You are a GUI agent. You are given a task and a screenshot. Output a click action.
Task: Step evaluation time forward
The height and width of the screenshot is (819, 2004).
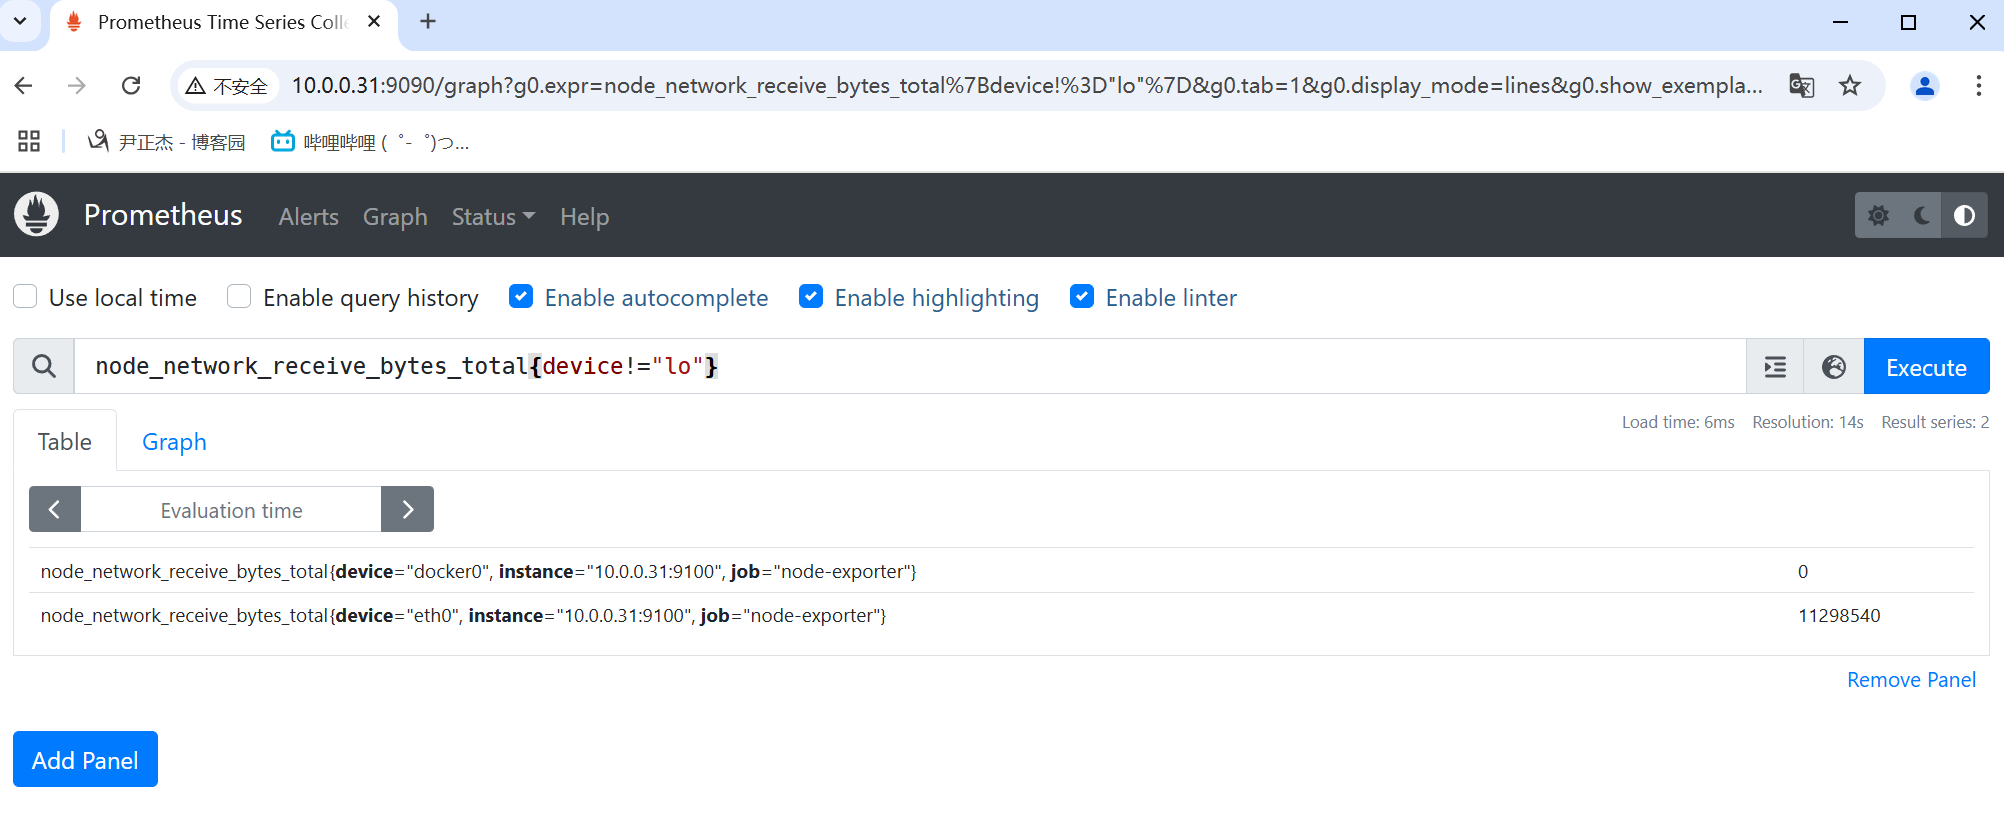(x=407, y=510)
